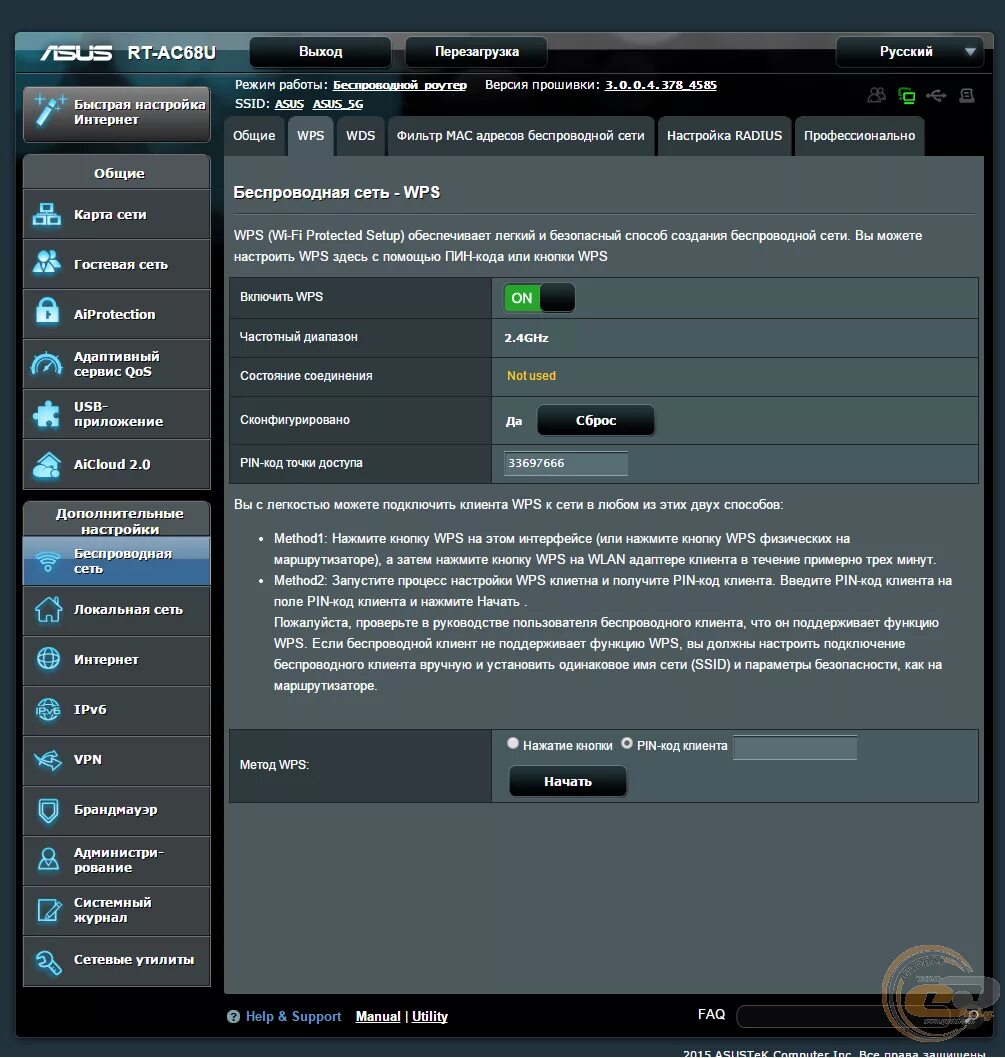Click the Help & Support link text

coord(293,1016)
